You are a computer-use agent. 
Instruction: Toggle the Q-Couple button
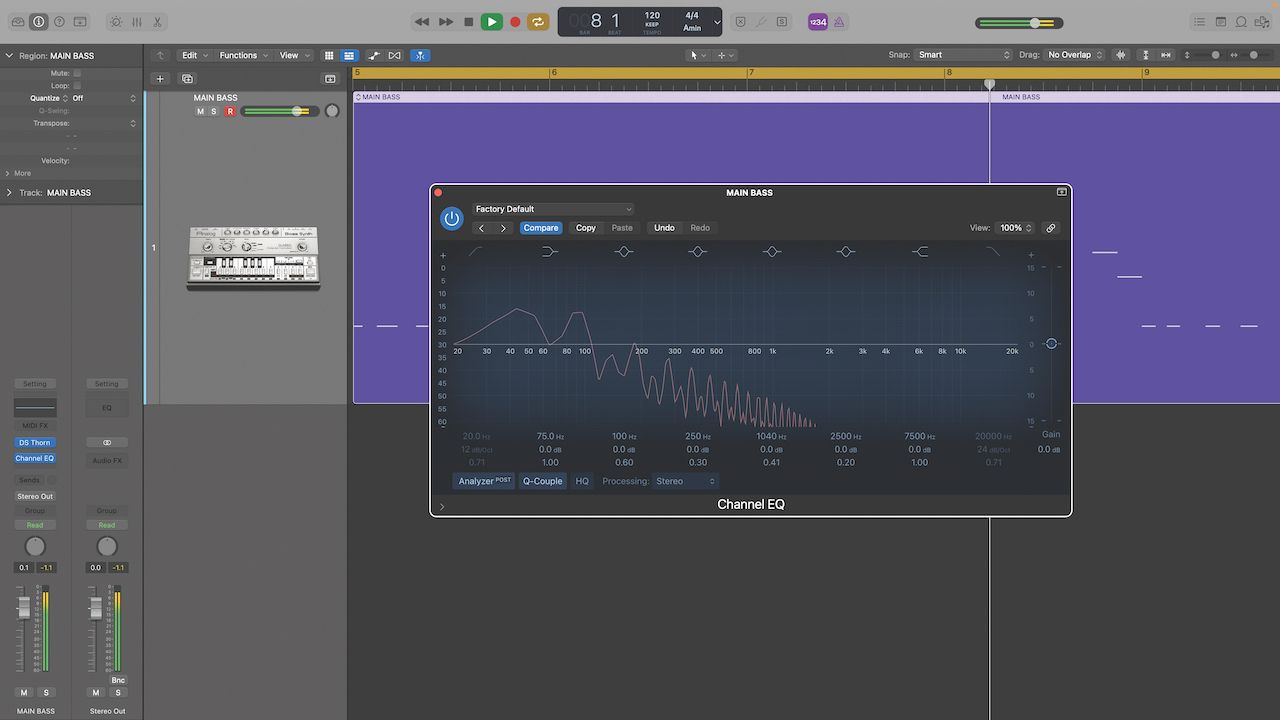coord(542,481)
